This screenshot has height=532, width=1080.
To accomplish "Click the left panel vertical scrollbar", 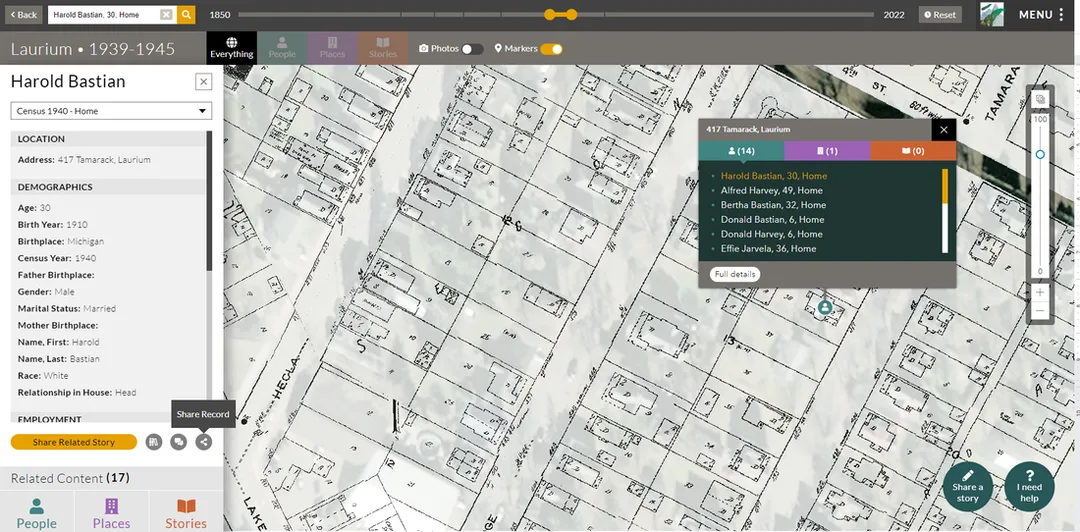I will click(209, 200).
